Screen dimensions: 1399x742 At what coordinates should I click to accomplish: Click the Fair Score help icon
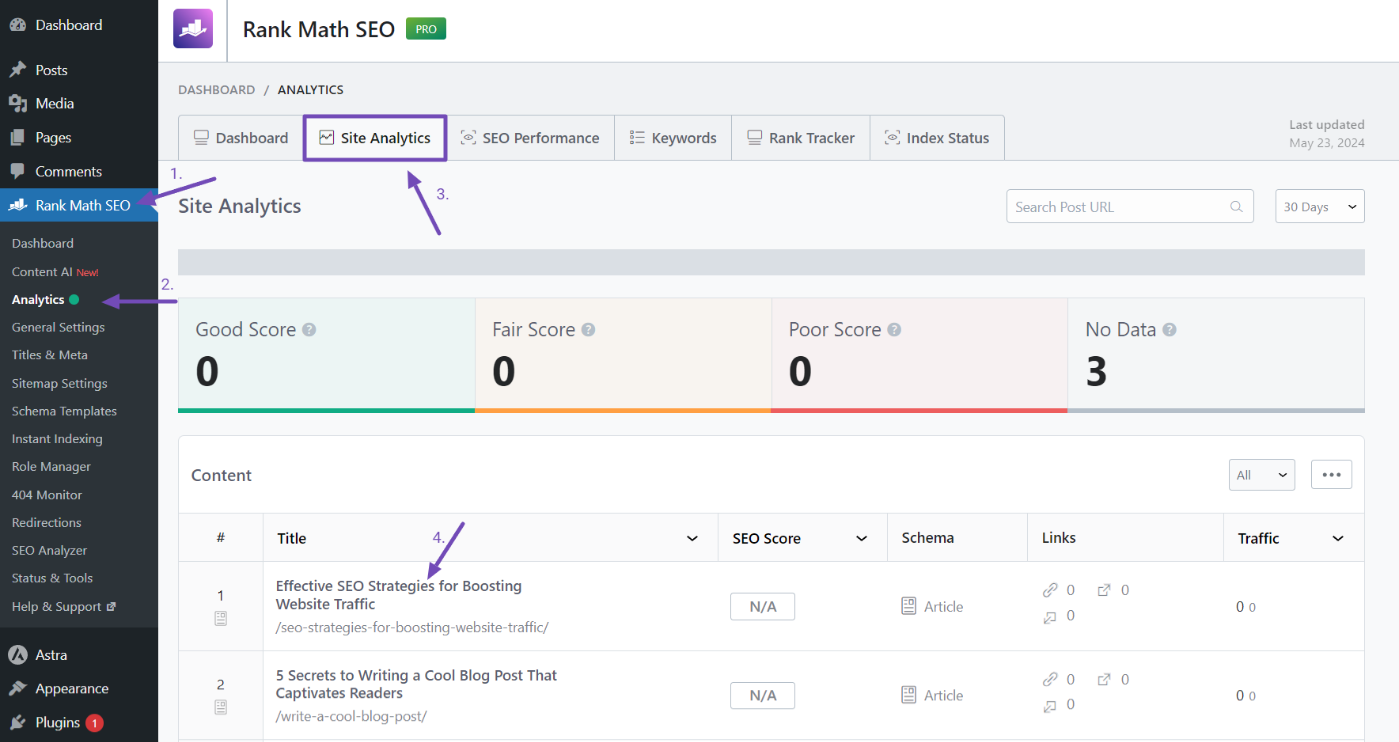[588, 329]
